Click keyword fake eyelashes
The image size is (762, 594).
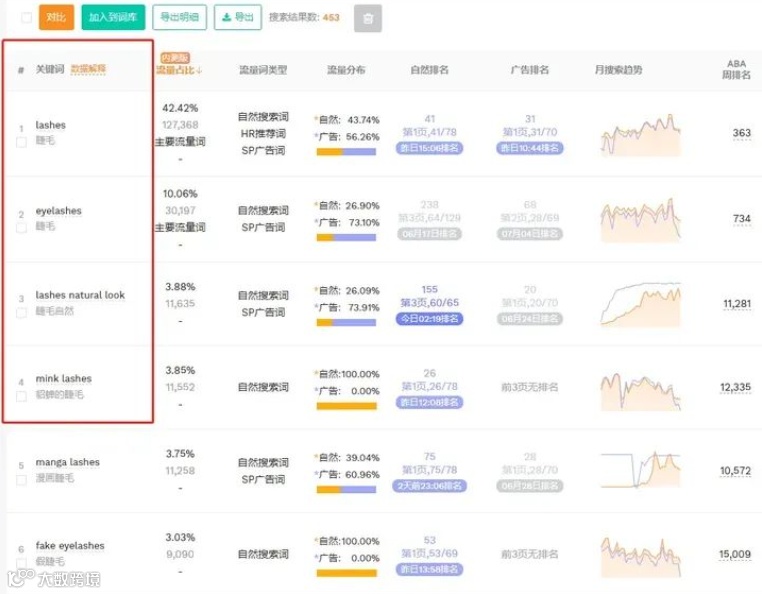pos(70,545)
